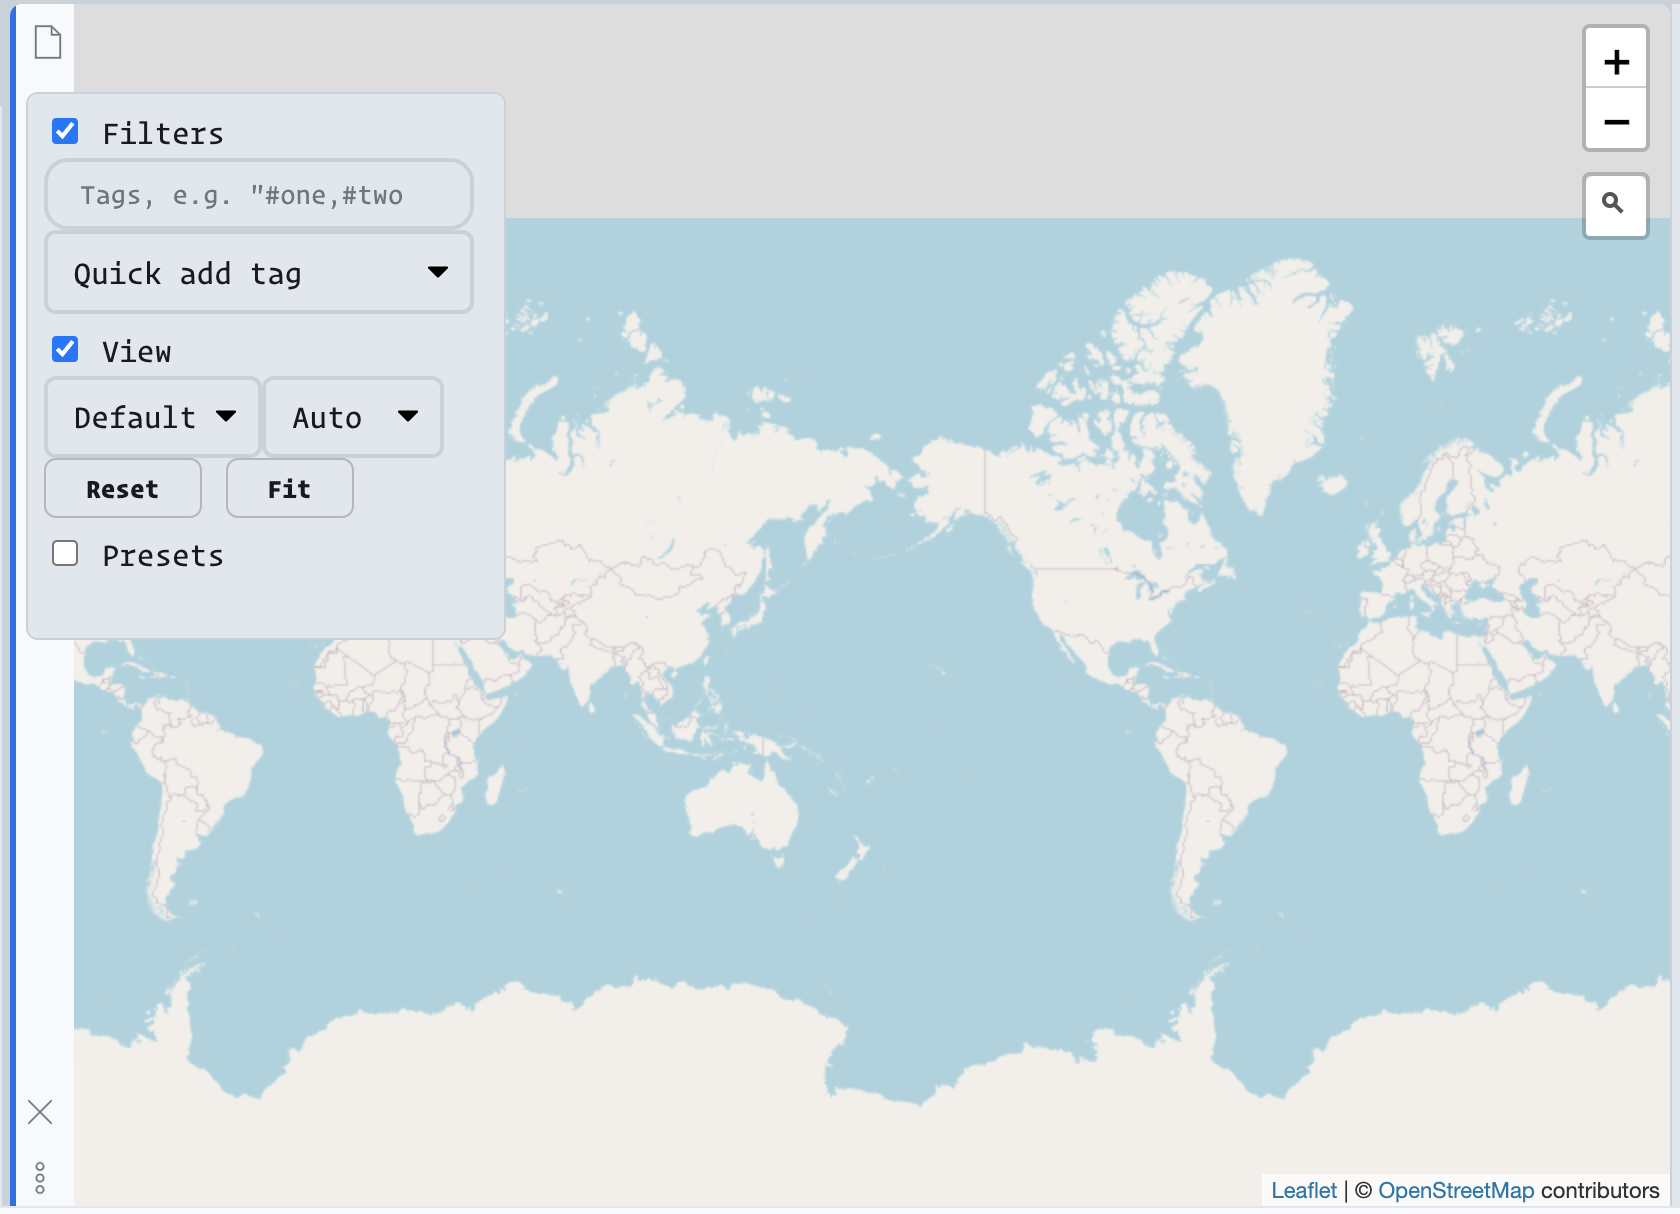Click inside the Tags filter input field

tap(258, 195)
